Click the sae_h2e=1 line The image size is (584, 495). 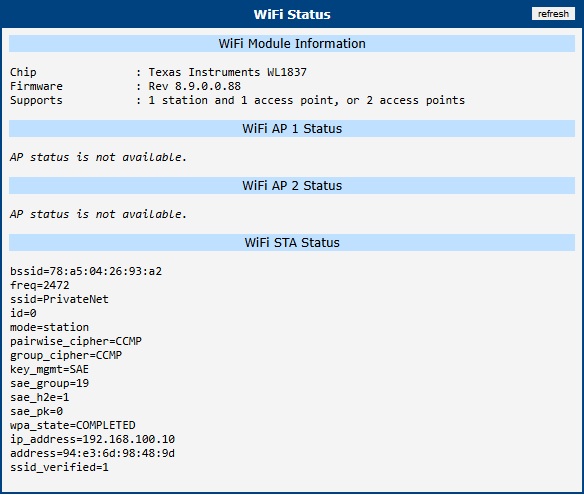(39, 397)
